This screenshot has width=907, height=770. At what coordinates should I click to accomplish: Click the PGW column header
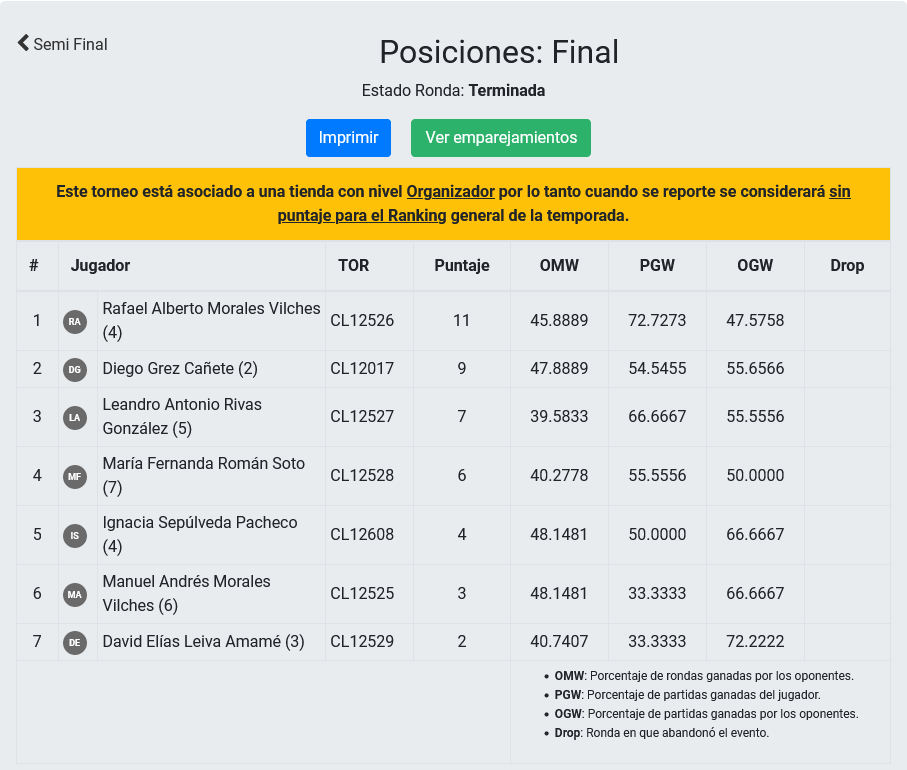(x=657, y=266)
